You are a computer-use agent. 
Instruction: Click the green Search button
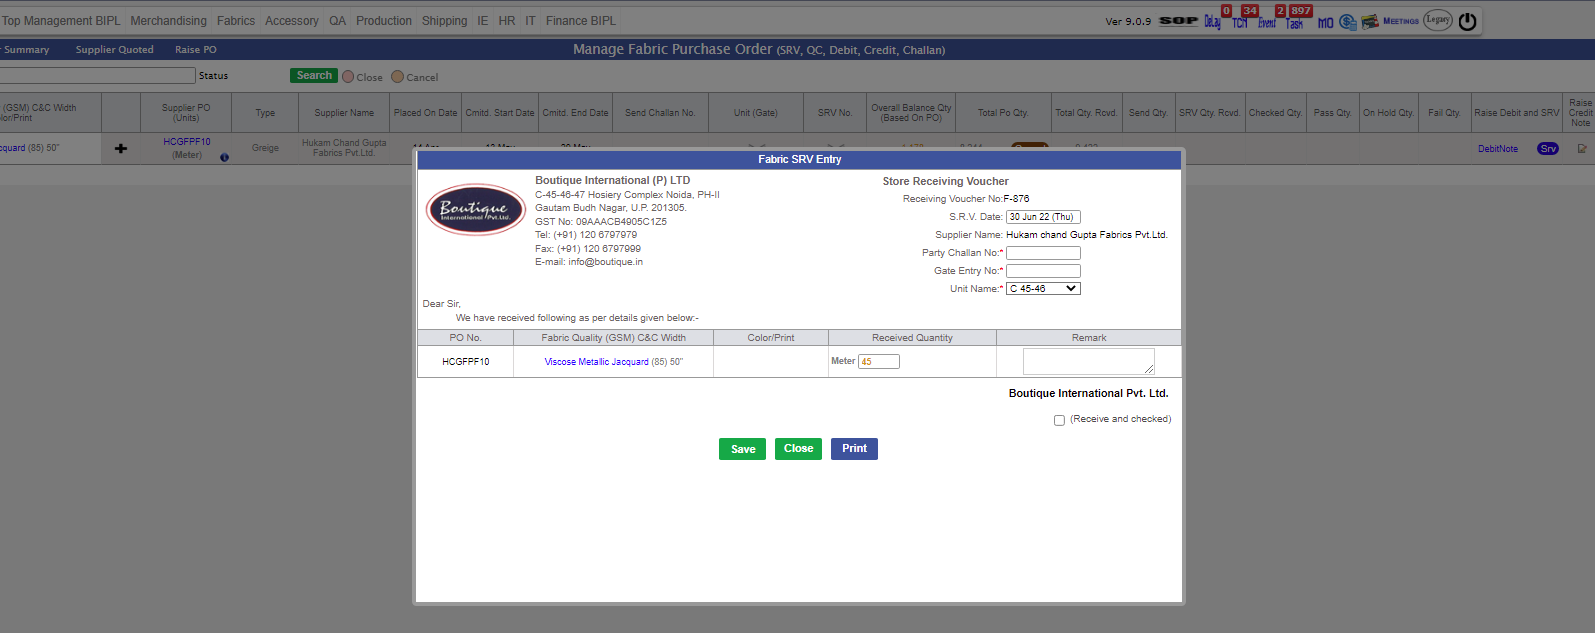[x=314, y=76]
